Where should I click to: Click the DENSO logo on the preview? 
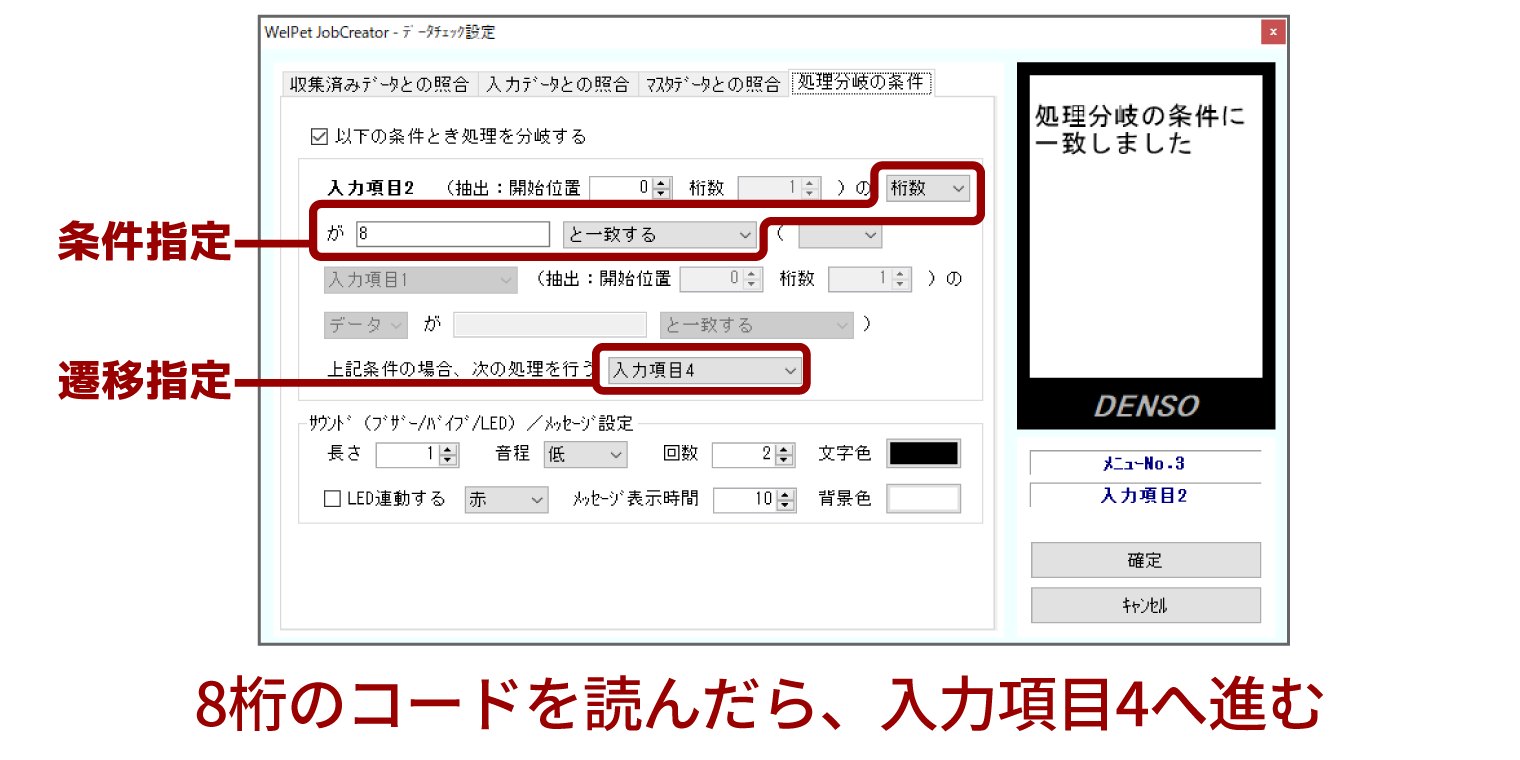1146,405
